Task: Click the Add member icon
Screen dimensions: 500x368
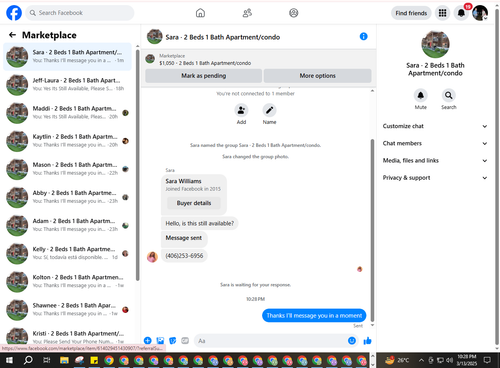Action: click(241, 110)
